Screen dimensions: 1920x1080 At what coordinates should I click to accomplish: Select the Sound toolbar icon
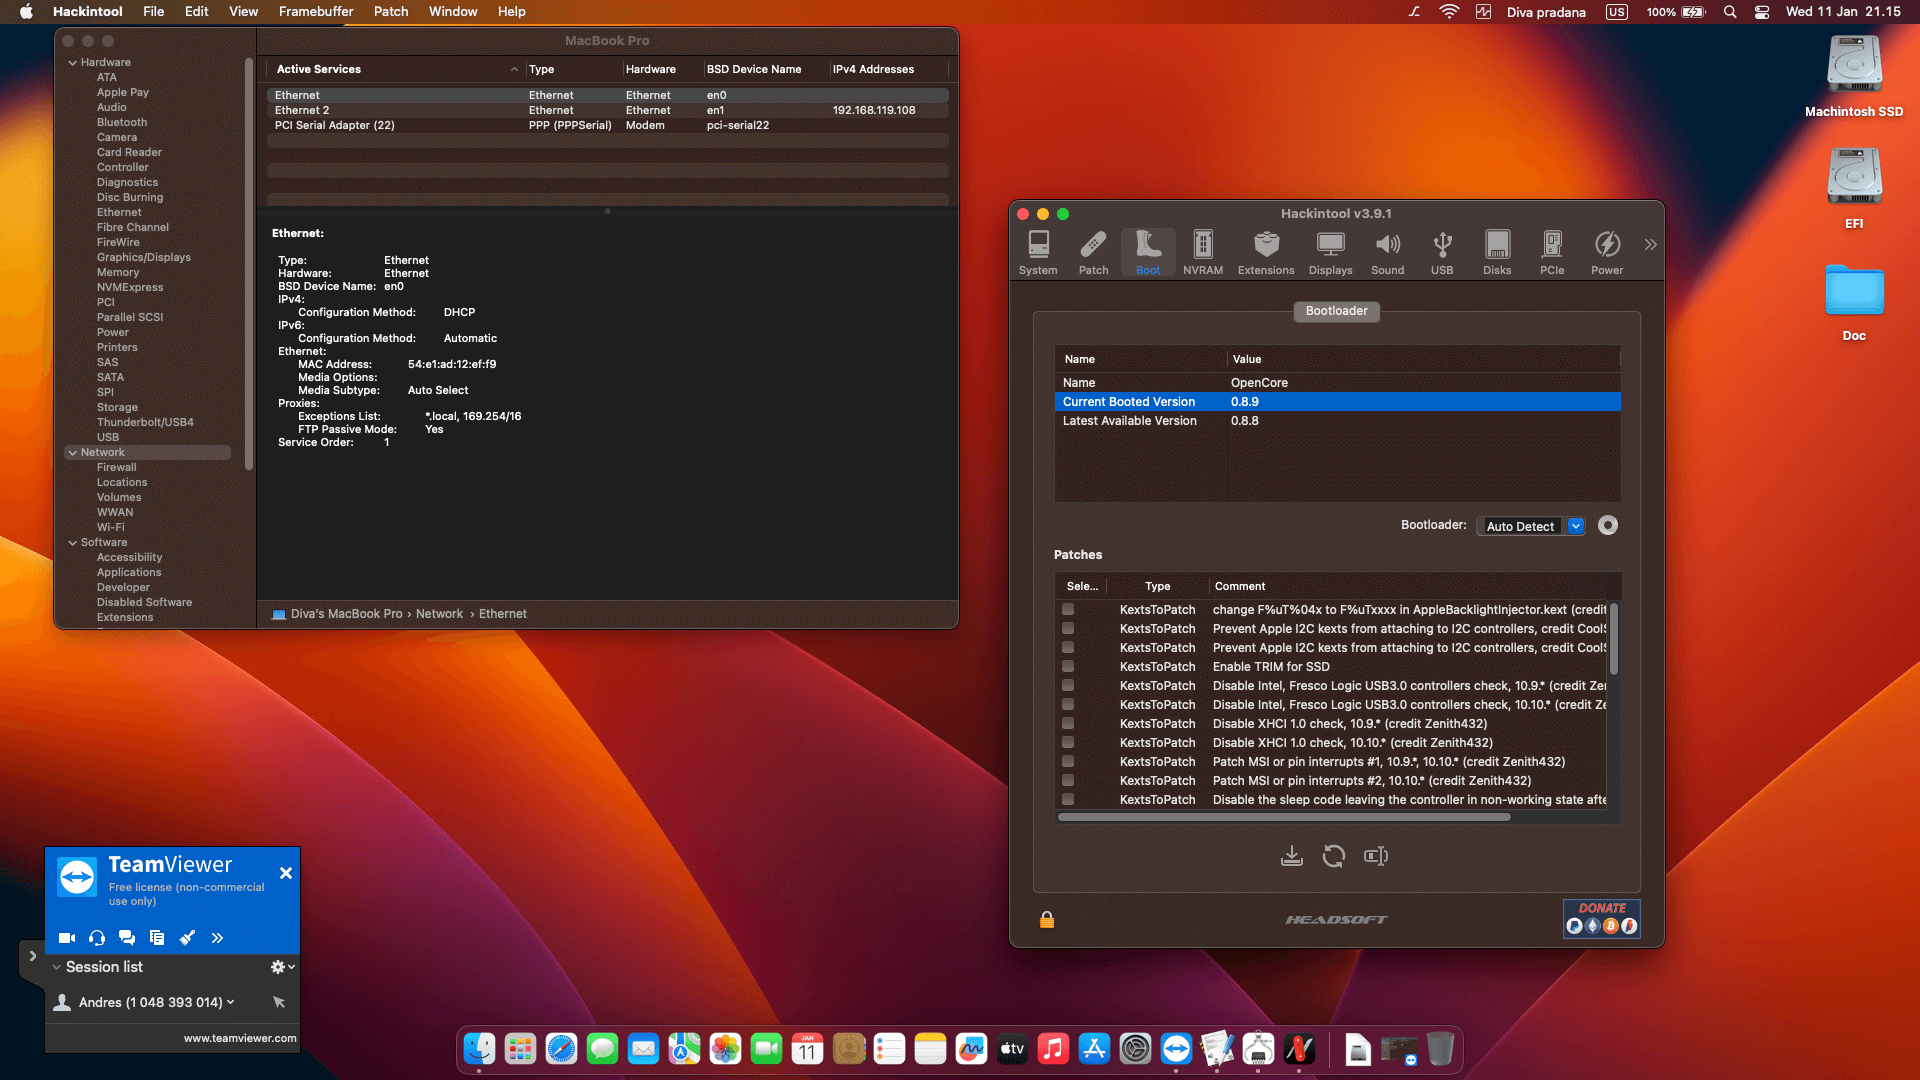click(x=1387, y=252)
